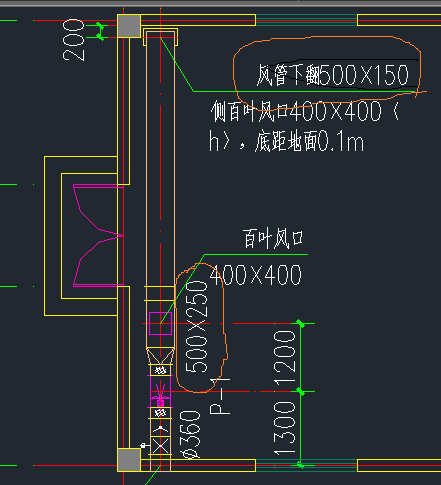Select the annotation 侧百叶风口400X400
The height and width of the screenshot is (485, 441).
click(x=296, y=111)
